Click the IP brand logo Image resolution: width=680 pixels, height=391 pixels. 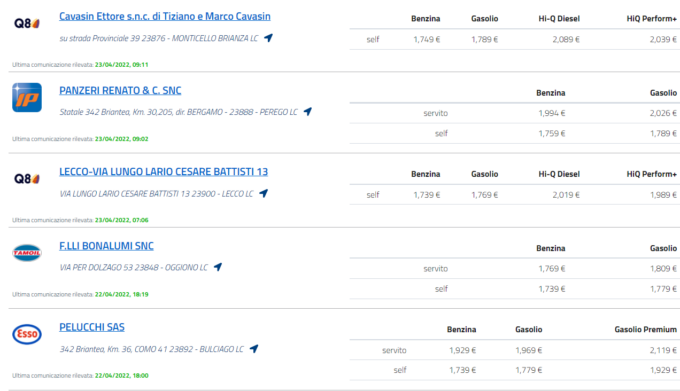27,98
